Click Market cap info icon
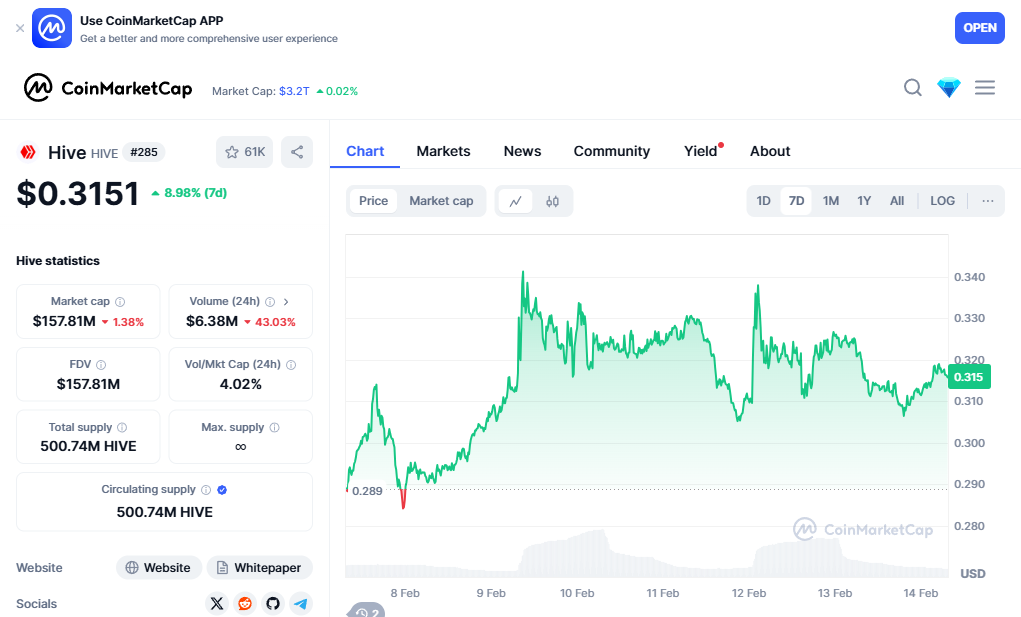The height and width of the screenshot is (617, 1021). click(120, 302)
